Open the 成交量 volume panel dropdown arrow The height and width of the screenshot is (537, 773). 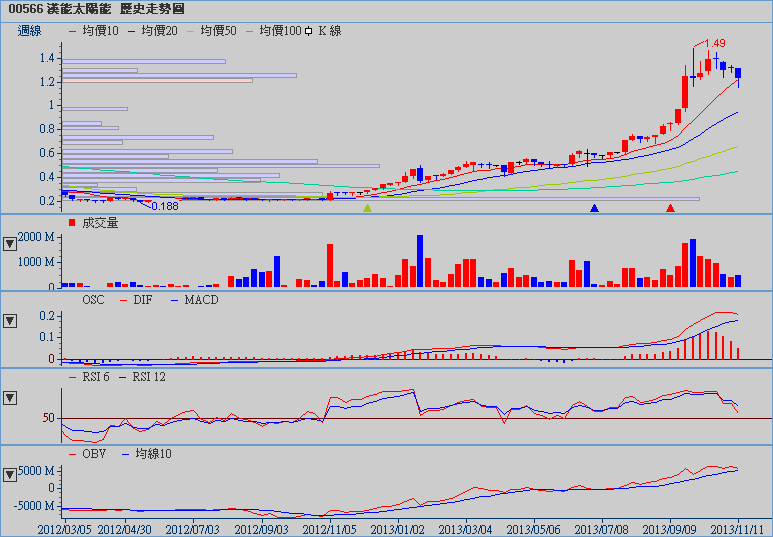coord(10,243)
